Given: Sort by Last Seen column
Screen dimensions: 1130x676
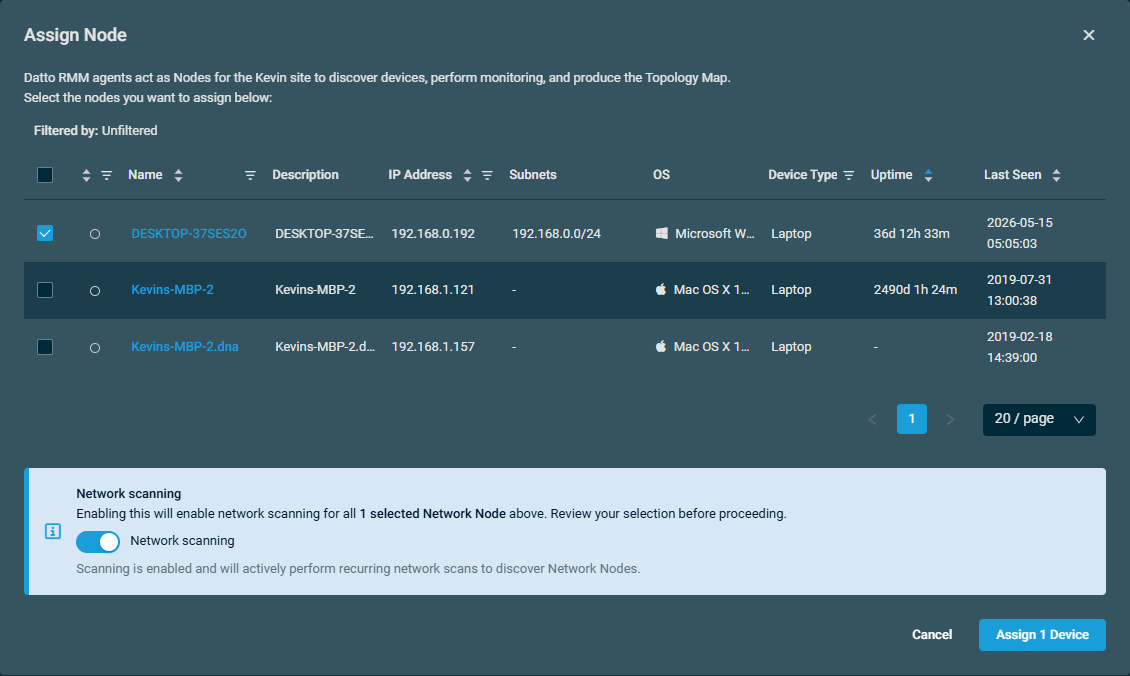Looking at the screenshot, I should (1056, 175).
